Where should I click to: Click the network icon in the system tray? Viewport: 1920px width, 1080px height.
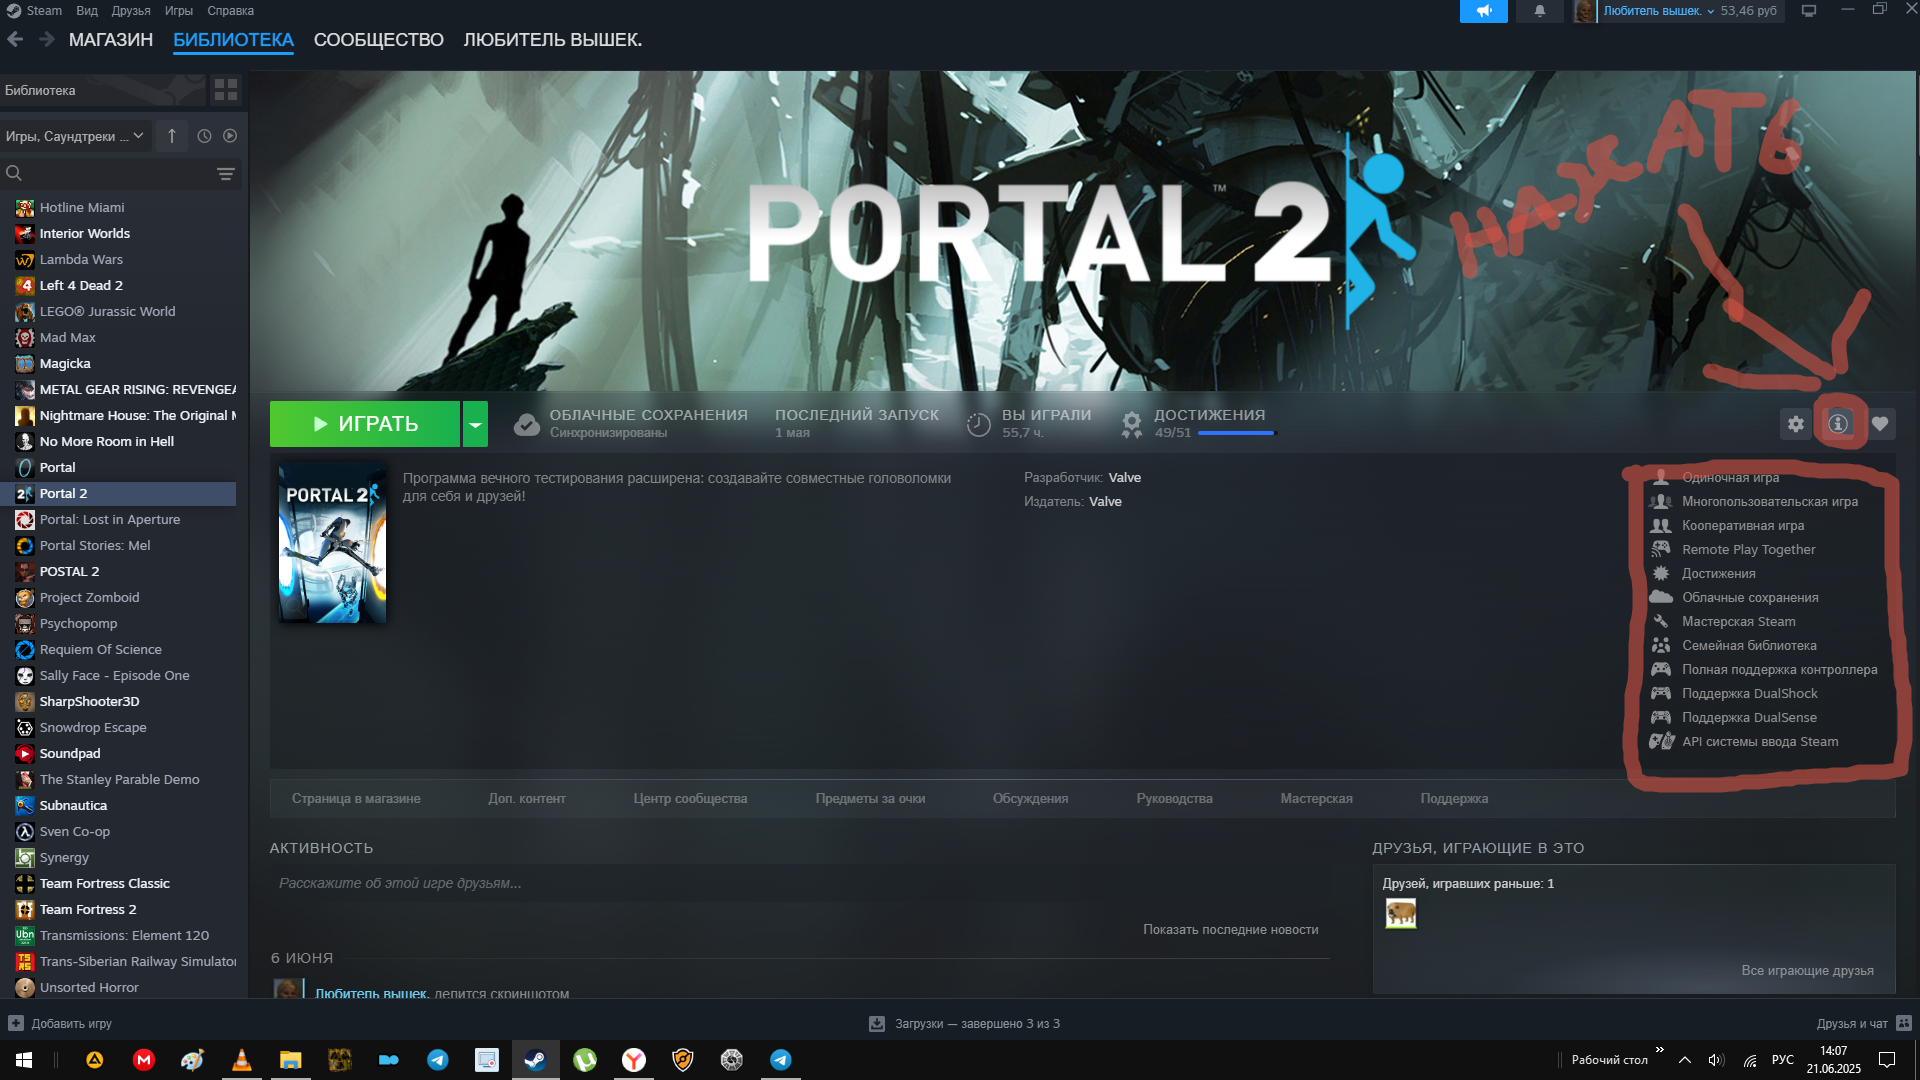1750,1060
